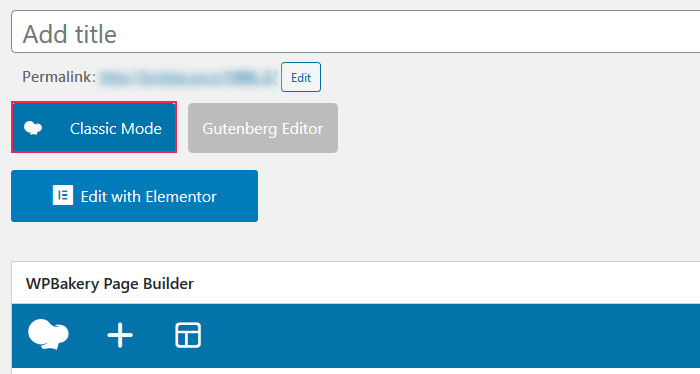
Task: Click the small Edit button beside Permalink
Action: point(301,77)
